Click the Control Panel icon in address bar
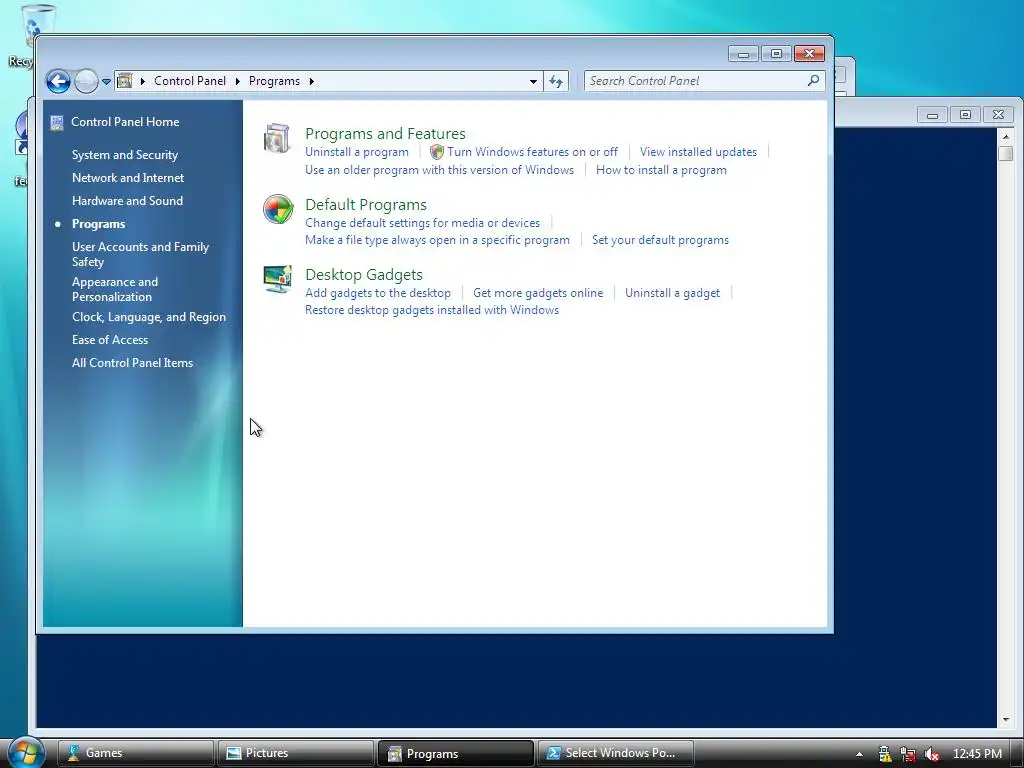The height and width of the screenshot is (768, 1024). [x=124, y=81]
